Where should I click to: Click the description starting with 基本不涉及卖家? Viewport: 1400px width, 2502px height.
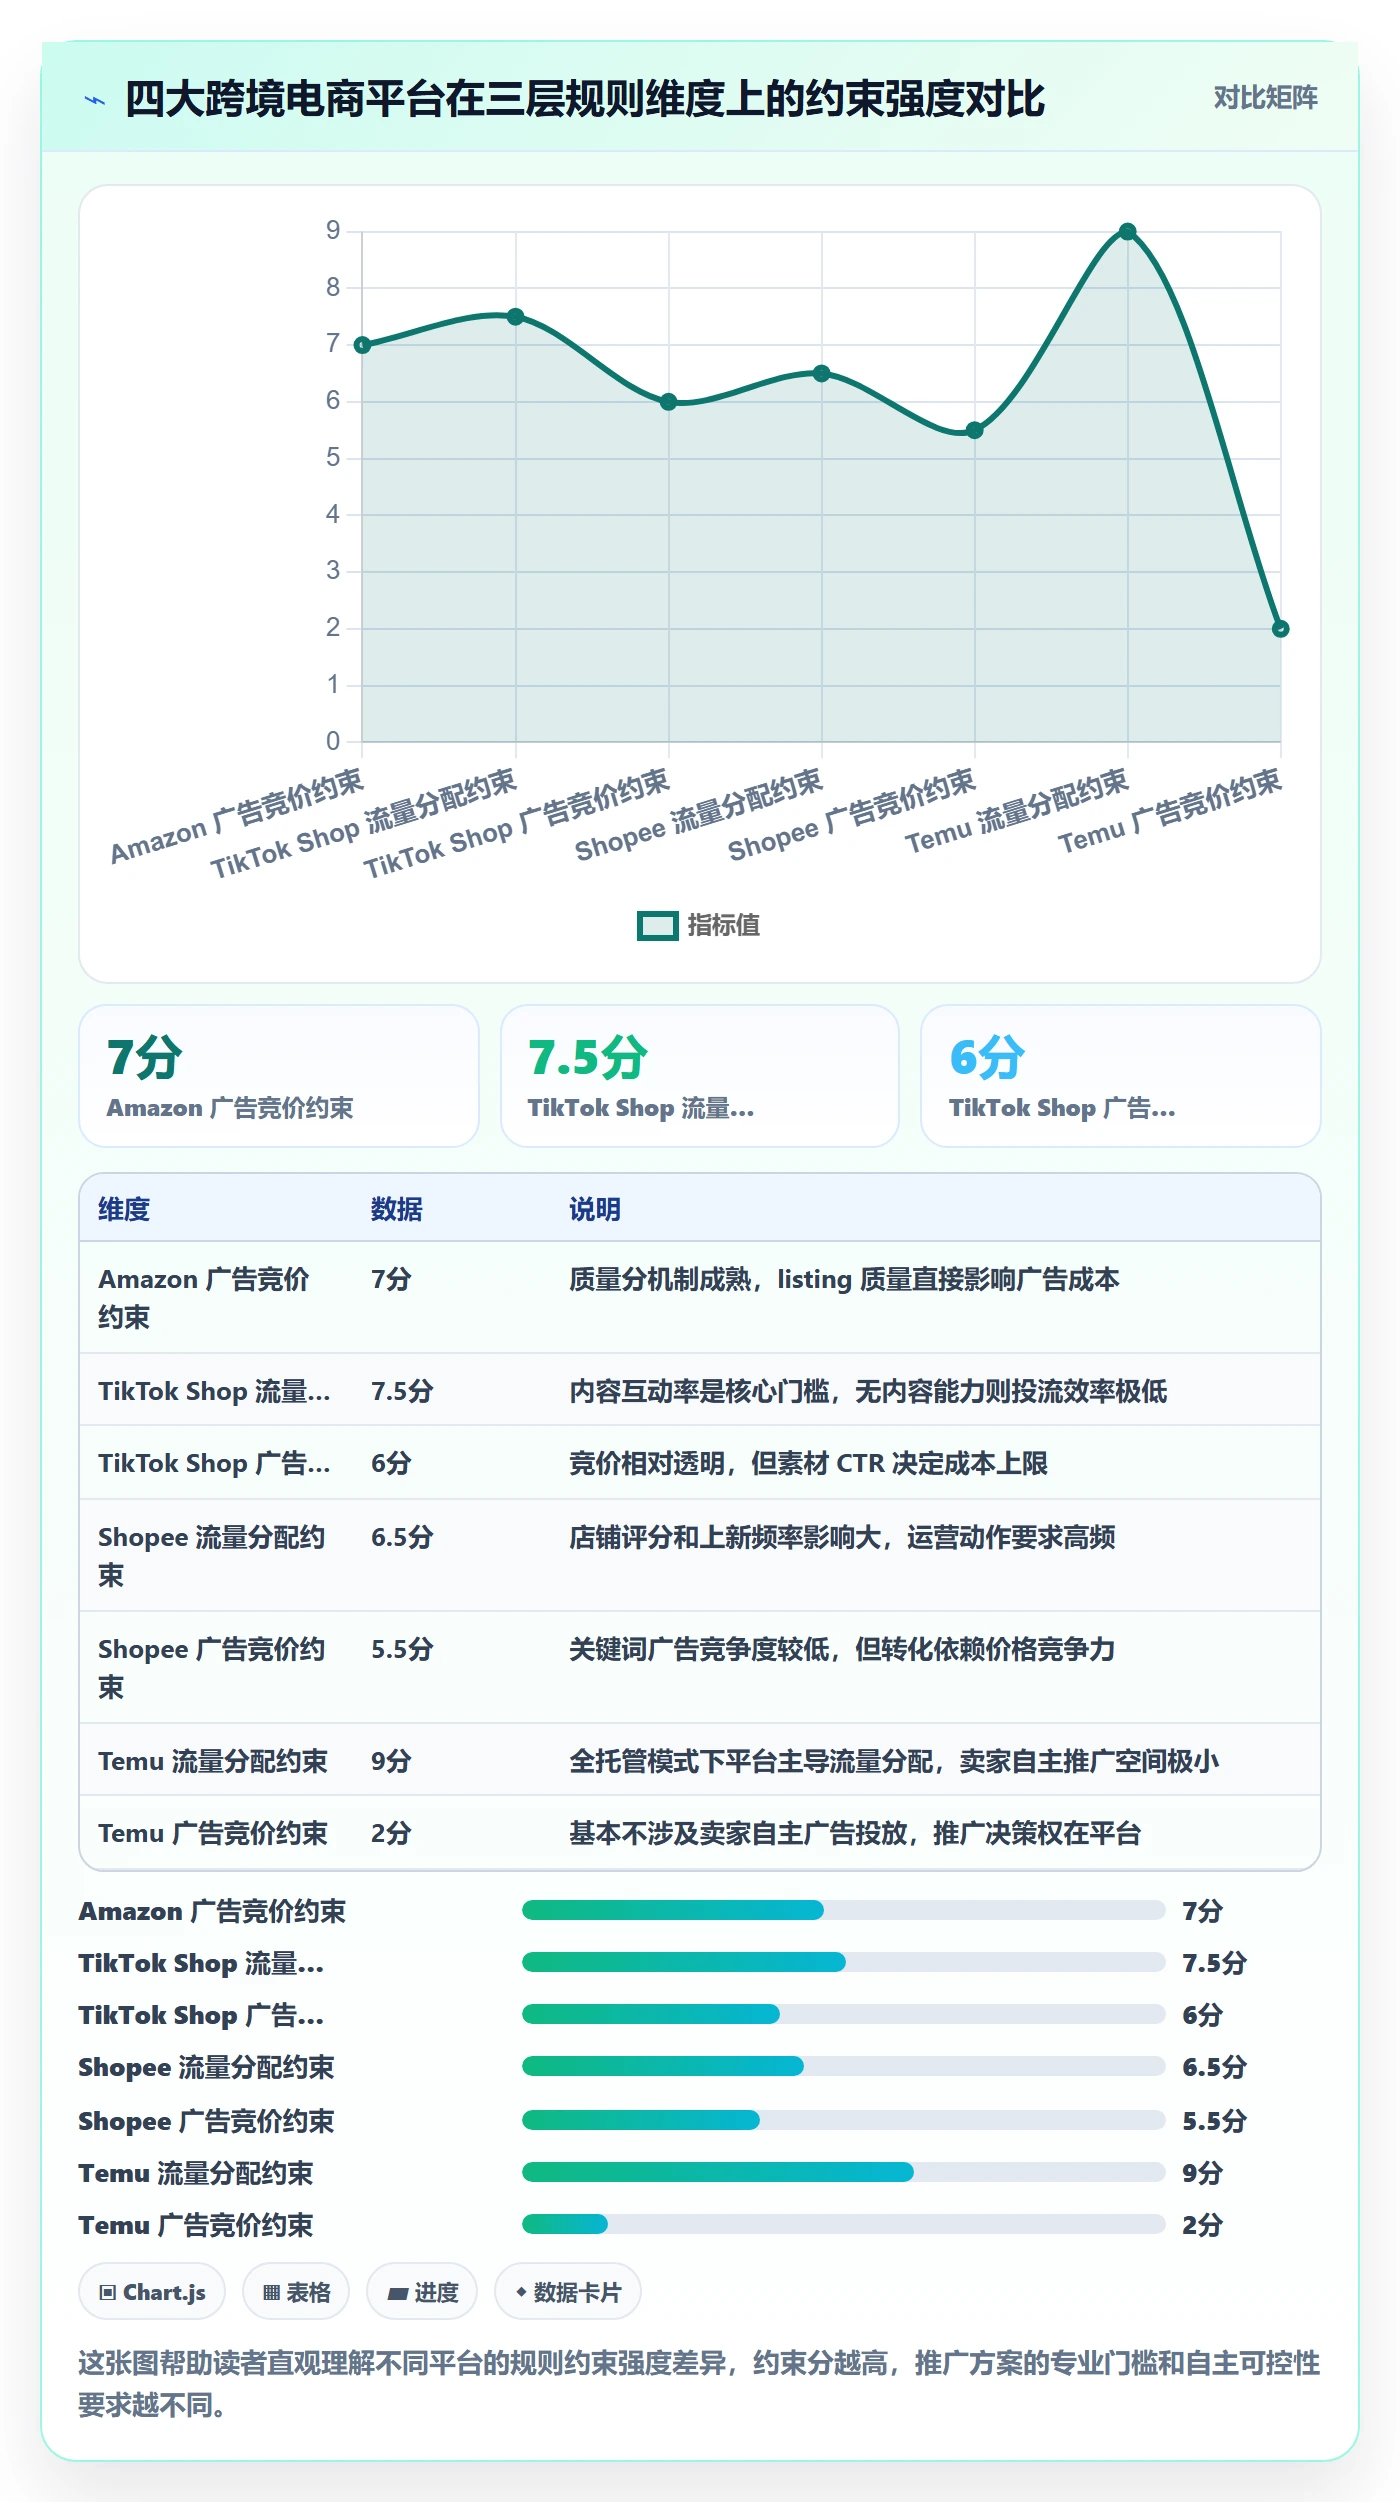tap(855, 1833)
